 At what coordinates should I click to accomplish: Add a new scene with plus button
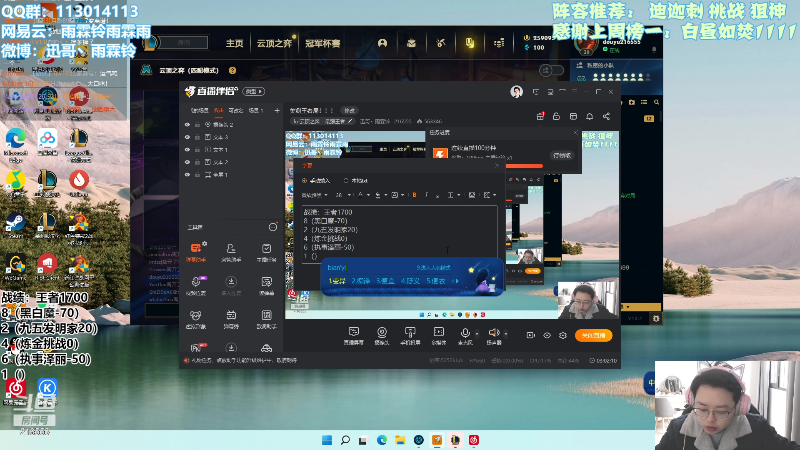click(x=277, y=110)
